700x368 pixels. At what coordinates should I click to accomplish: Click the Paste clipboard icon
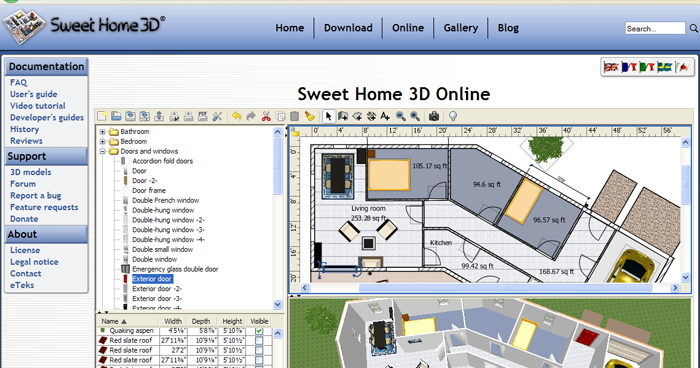click(295, 117)
